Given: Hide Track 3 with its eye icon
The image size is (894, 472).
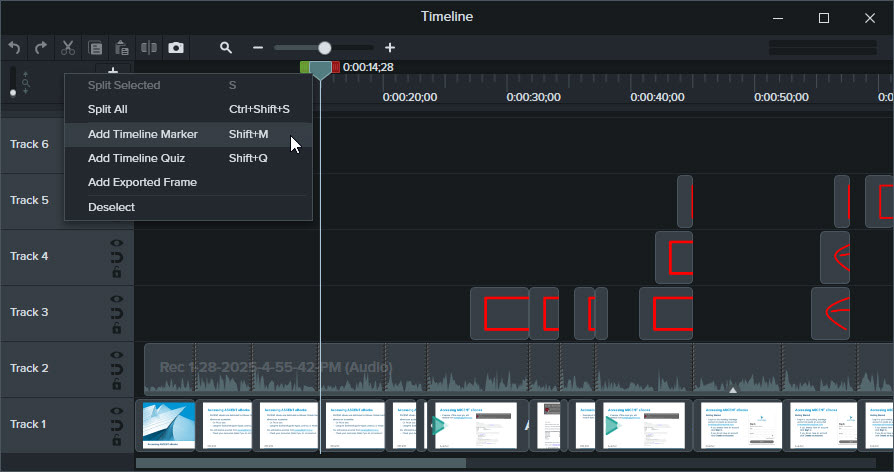Looking at the screenshot, I should coord(116,299).
